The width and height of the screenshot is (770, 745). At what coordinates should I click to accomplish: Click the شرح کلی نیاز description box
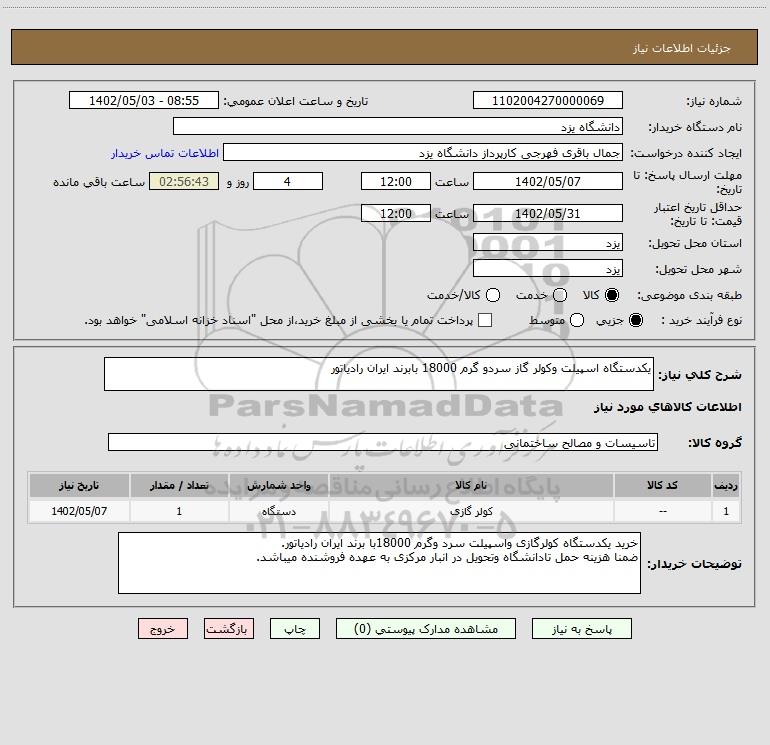pyautogui.click(x=379, y=374)
